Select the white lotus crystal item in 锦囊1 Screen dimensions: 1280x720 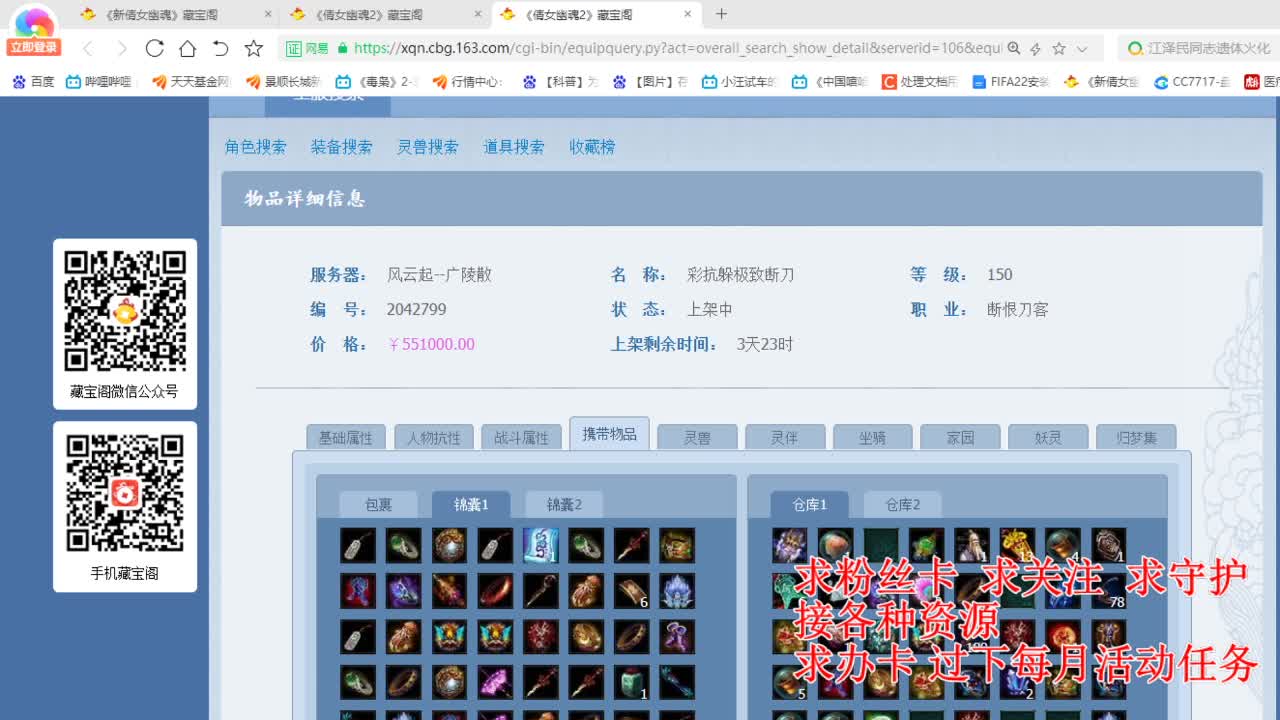click(x=677, y=591)
